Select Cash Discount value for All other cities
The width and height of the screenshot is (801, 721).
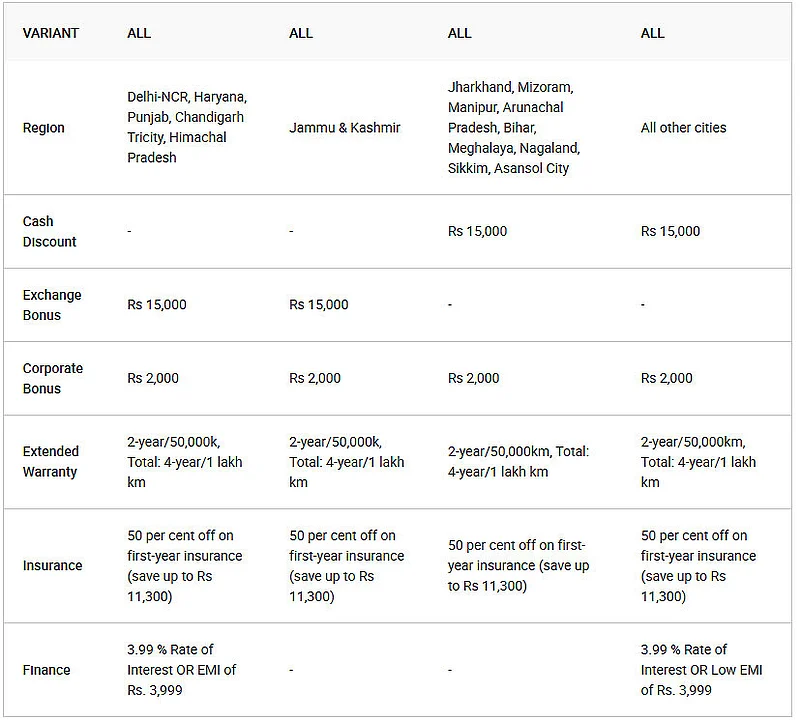pyautogui.click(x=670, y=231)
